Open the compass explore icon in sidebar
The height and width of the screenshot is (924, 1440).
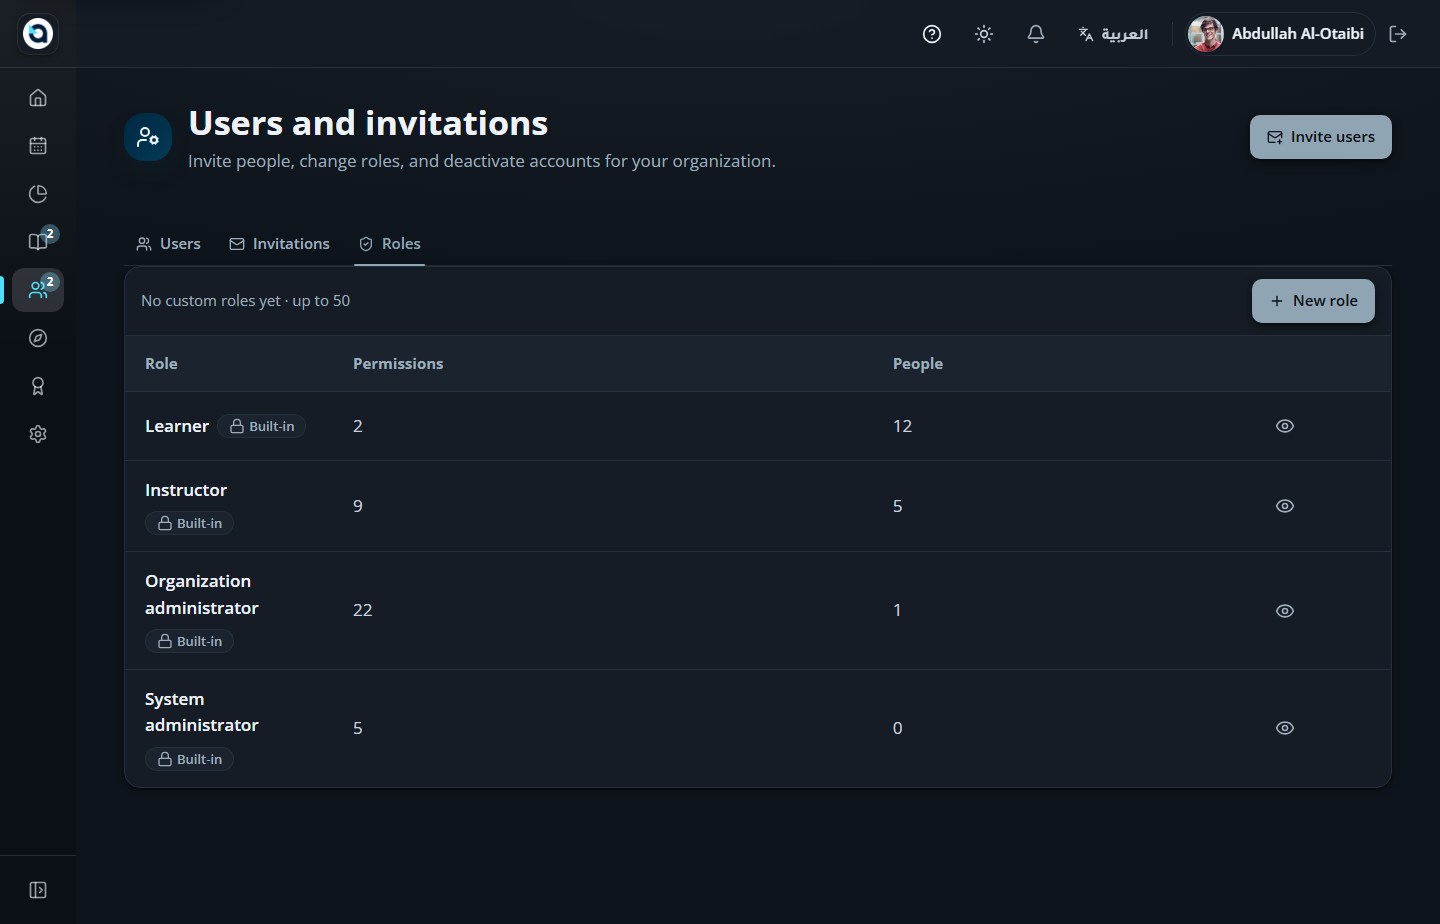(38, 338)
